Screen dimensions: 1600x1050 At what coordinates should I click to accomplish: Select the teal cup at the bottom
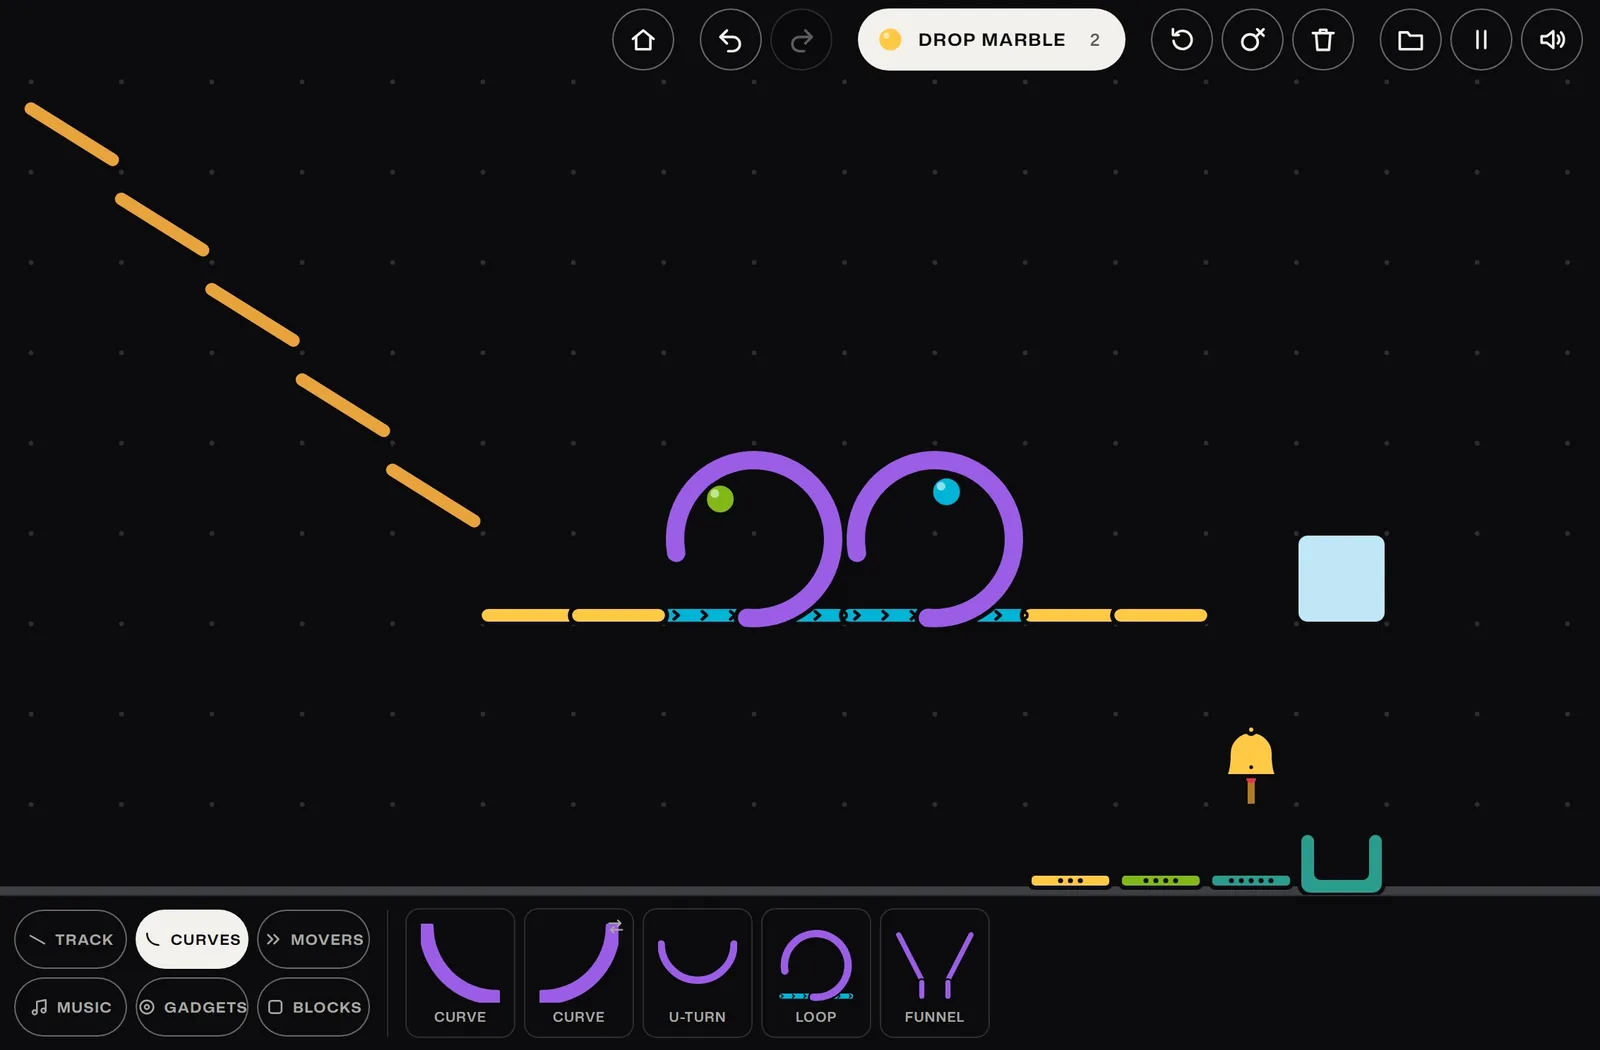tap(1341, 864)
